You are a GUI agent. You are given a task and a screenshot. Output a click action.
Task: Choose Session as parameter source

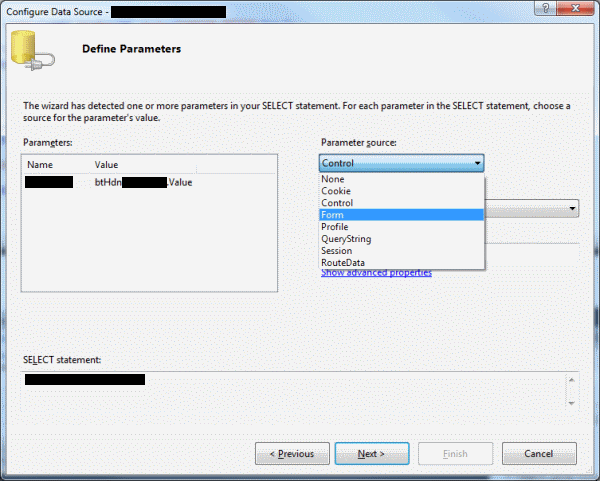[337, 251]
